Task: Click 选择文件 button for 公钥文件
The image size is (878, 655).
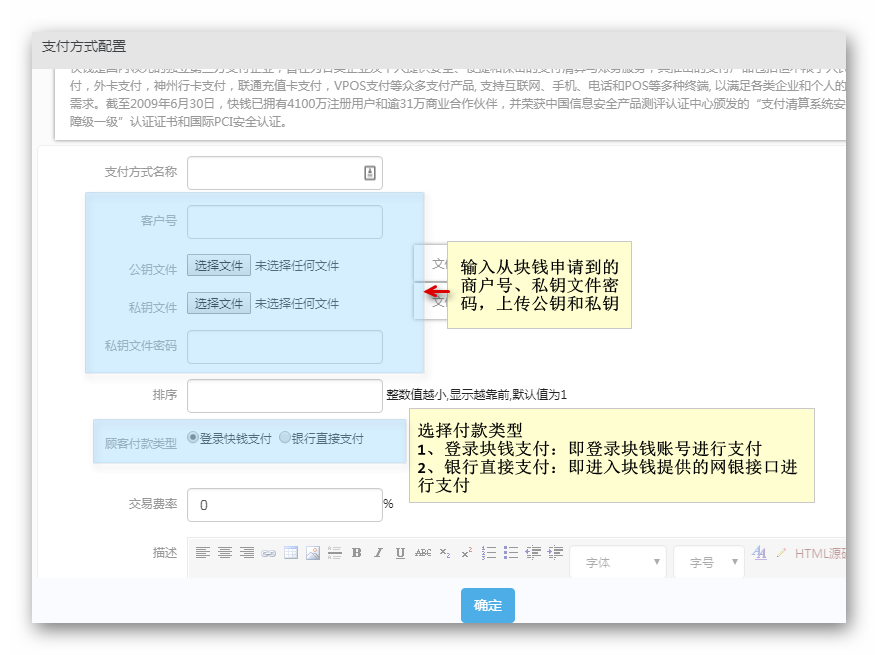Action: (x=219, y=265)
